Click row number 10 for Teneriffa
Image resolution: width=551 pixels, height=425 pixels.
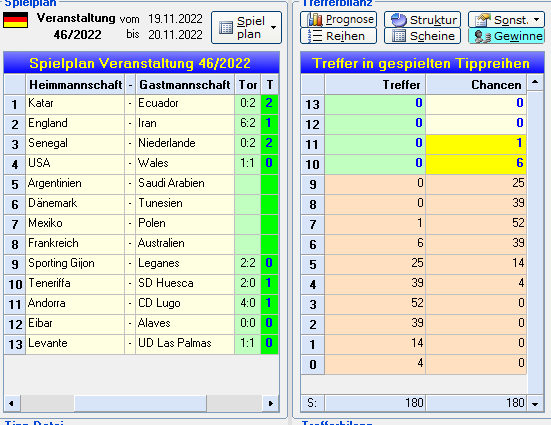(x=15, y=284)
